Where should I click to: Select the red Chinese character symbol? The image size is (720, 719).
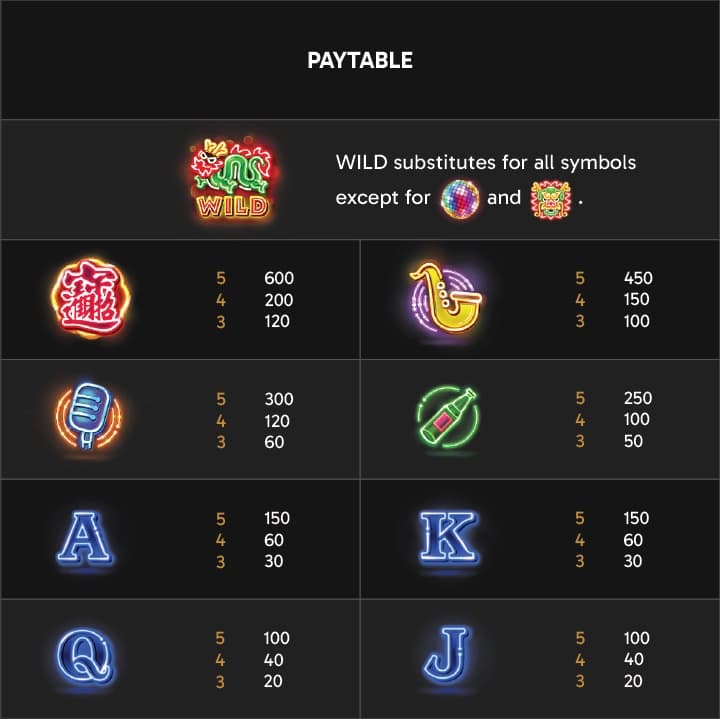click(90, 298)
